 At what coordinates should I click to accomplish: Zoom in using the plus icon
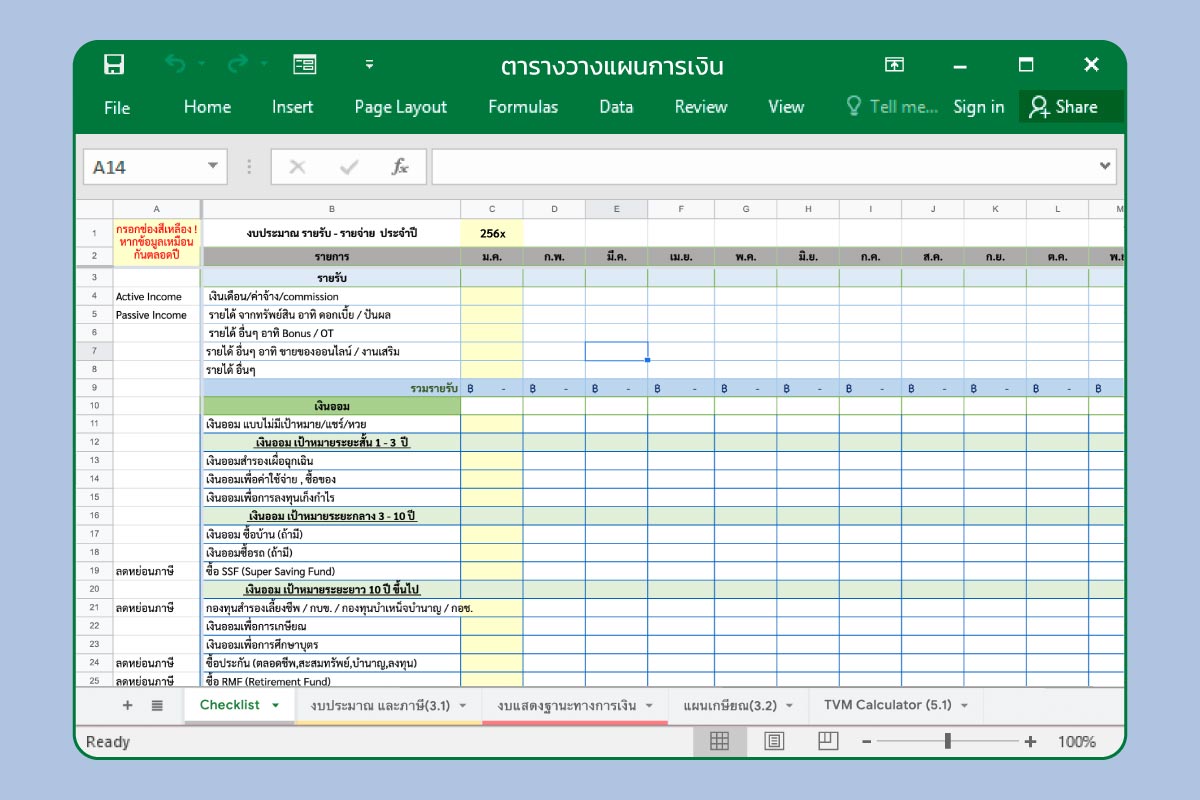click(x=1030, y=741)
